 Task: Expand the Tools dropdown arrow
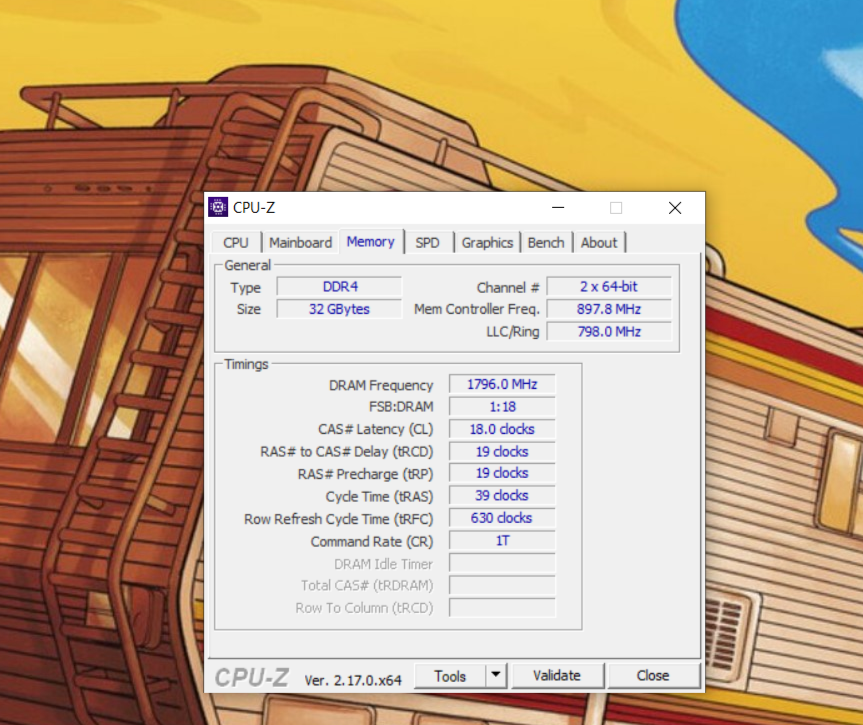496,675
